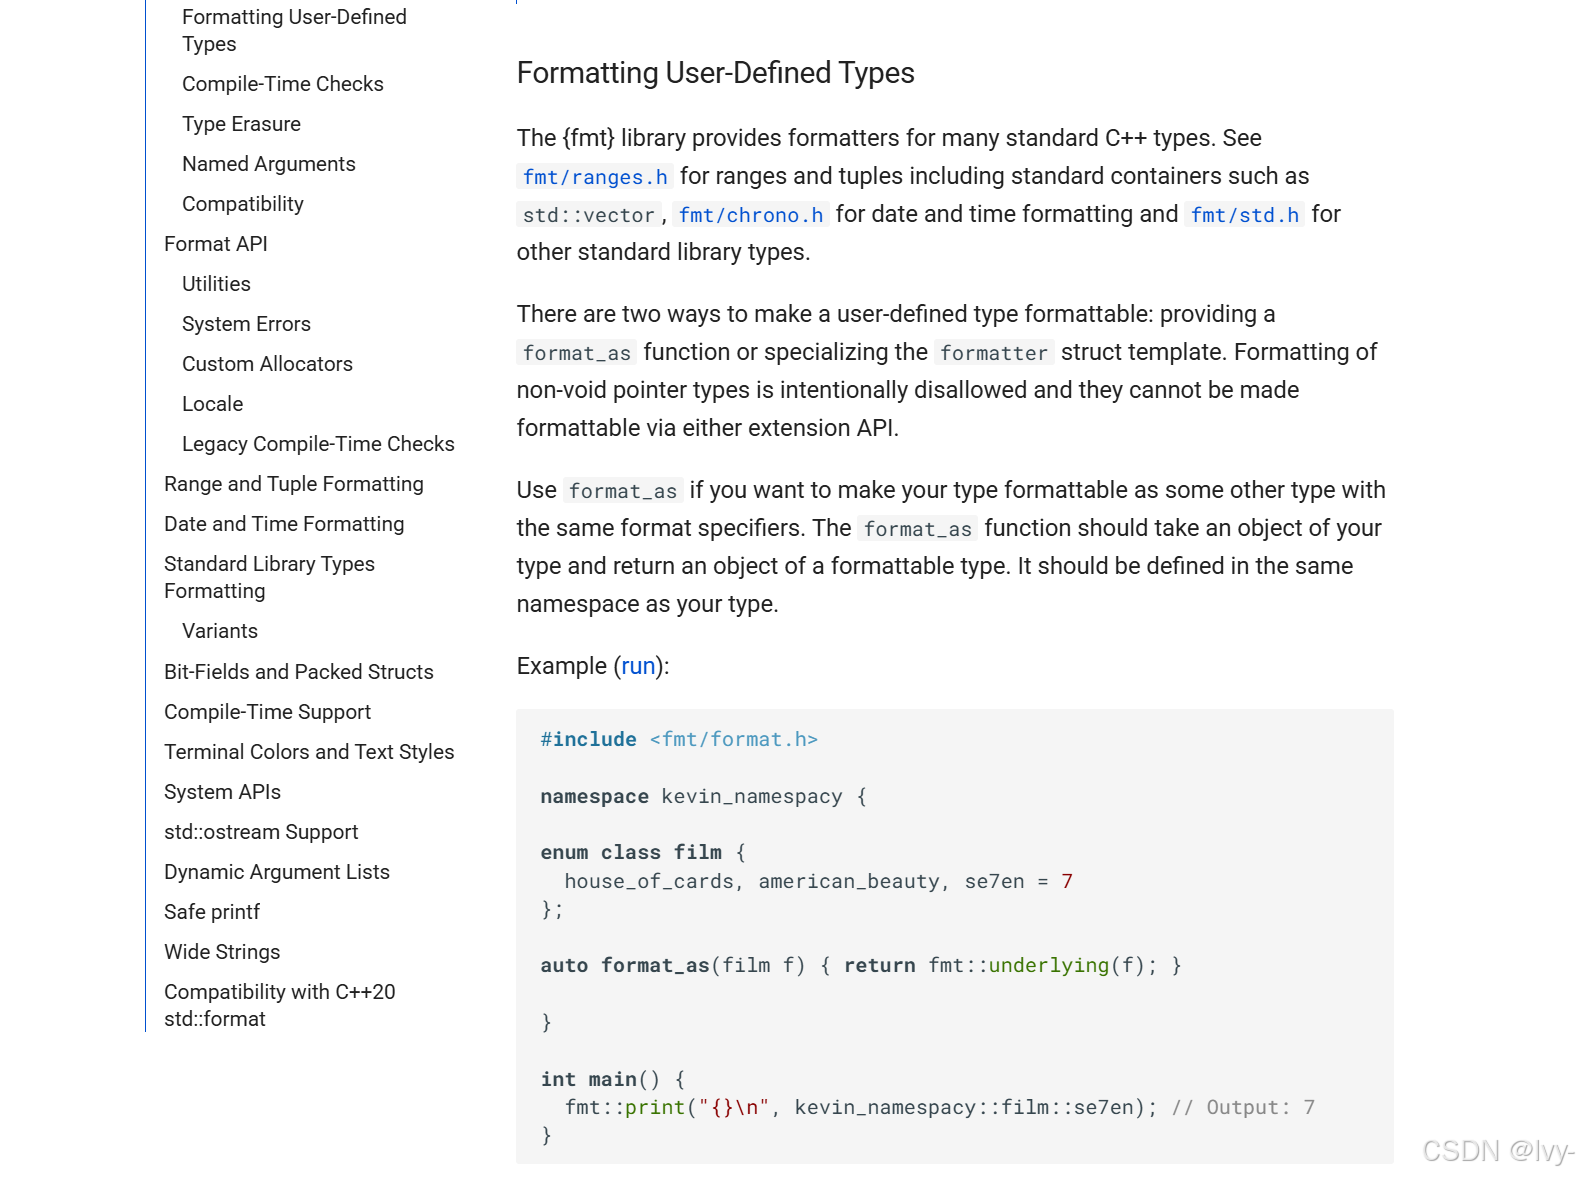Go to Compile-Time Checks in sidebar
Screen dimensions: 1580x1178
pyautogui.click(x=283, y=84)
